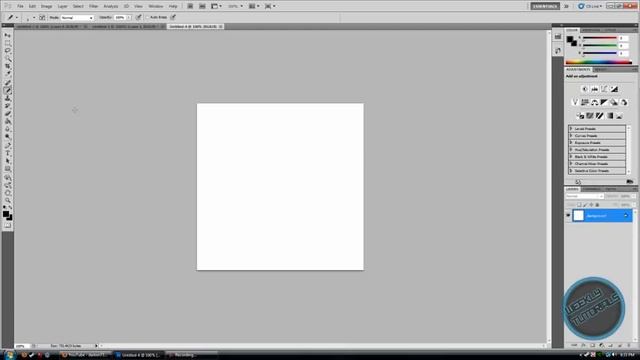Toggle the Brush panel button
Screen dimensions: 640x360
(x=42, y=18)
